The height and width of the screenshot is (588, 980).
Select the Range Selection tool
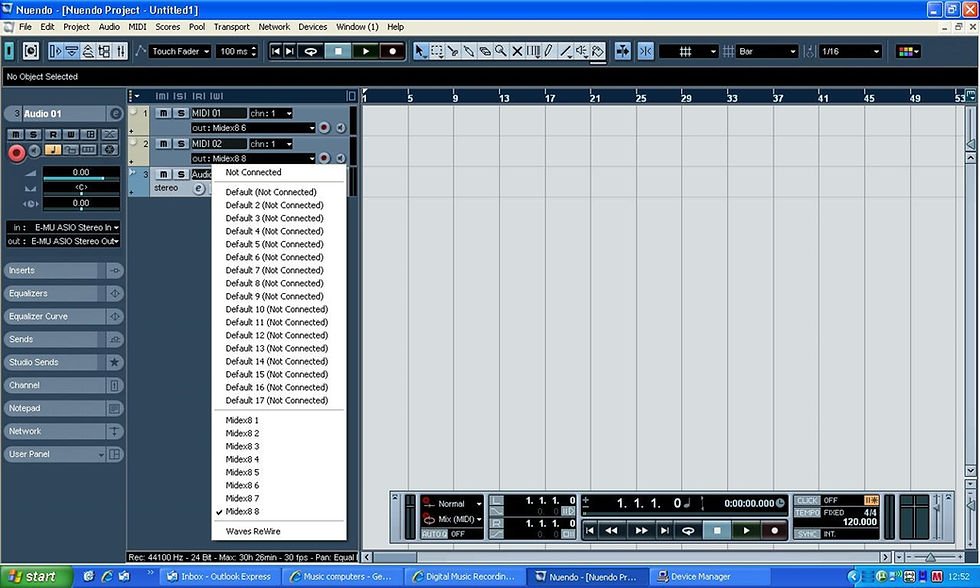tap(437, 51)
